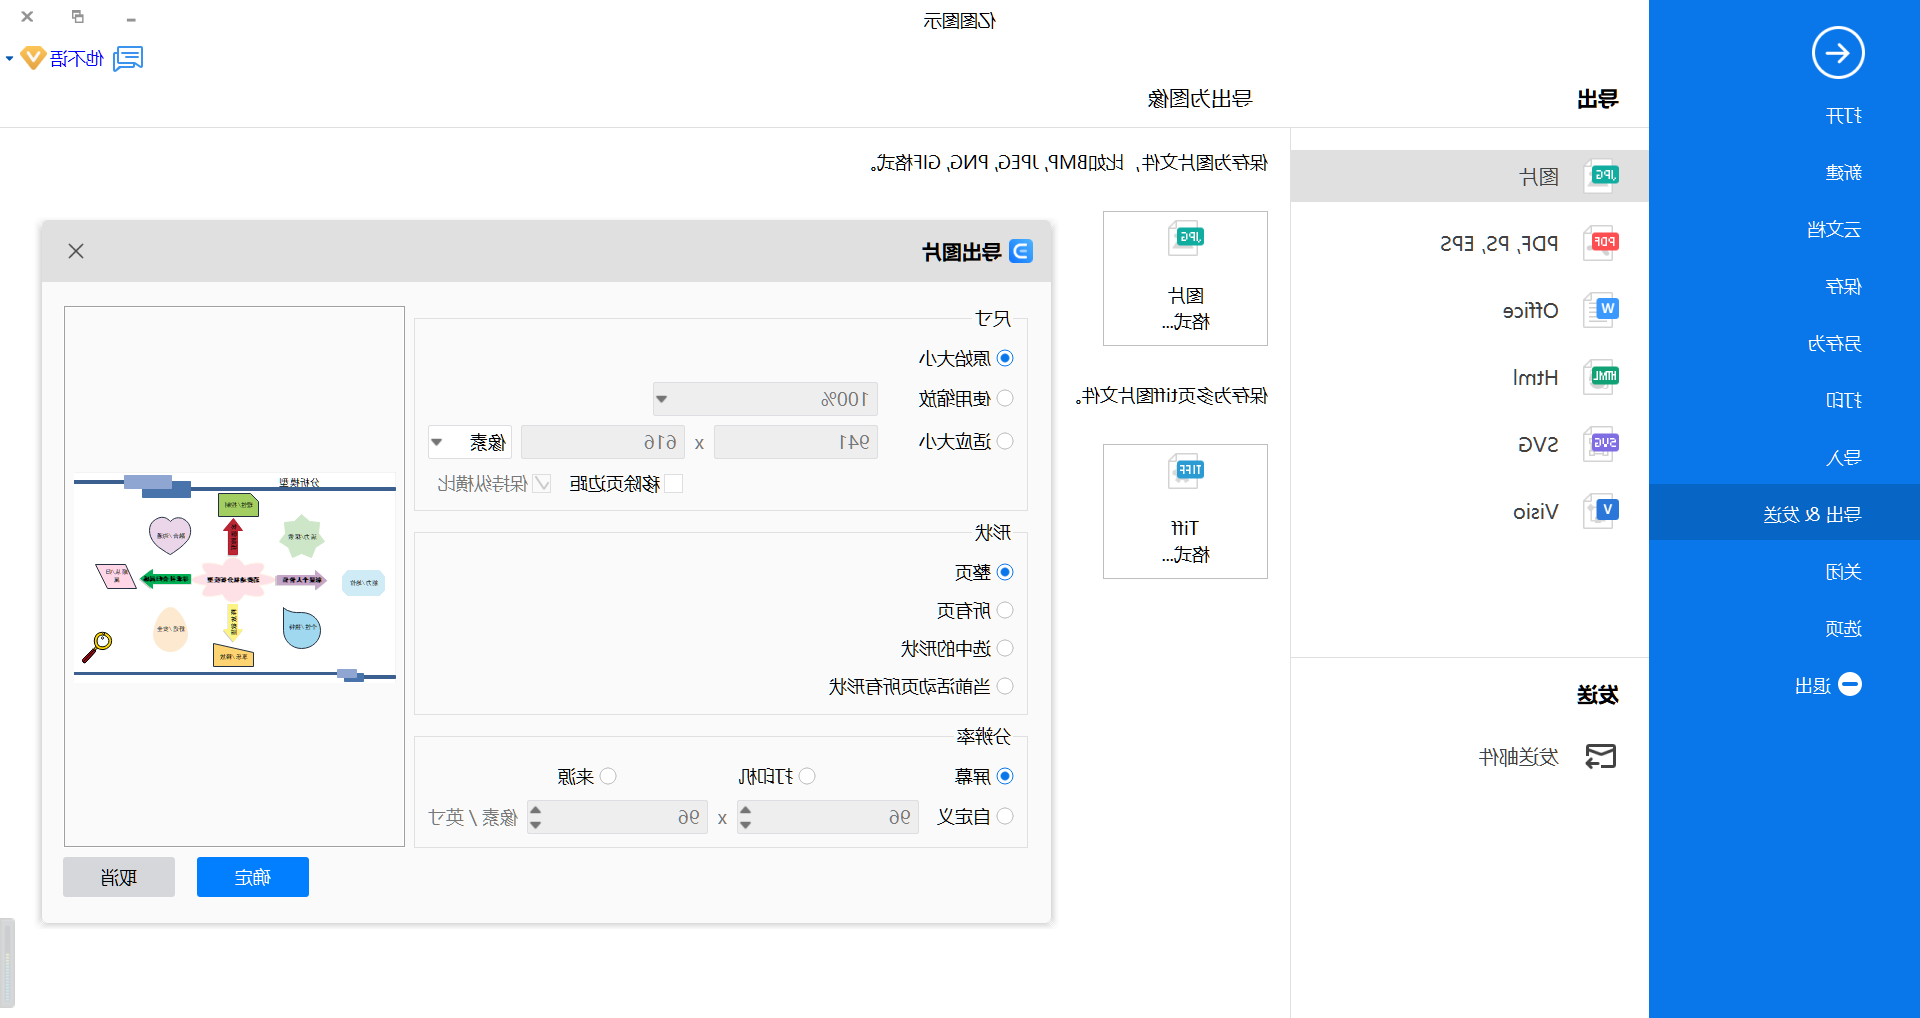Select 适应大小 radio button
Image resolution: width=1920 pixels, height=1018 pixels.
point(1006,441)
